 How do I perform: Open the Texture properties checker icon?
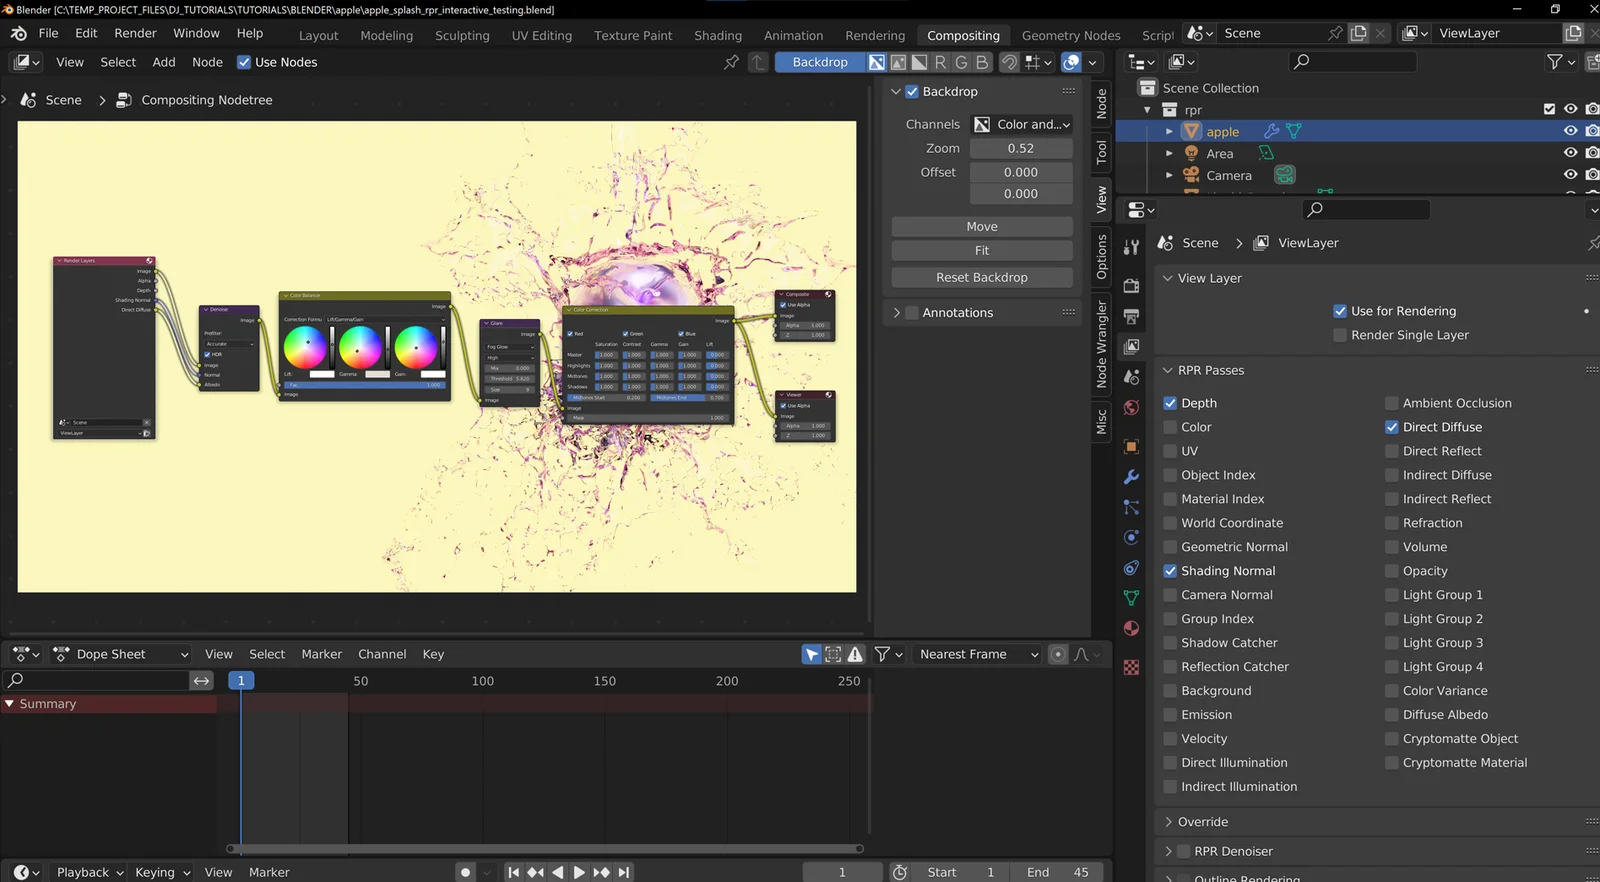pos(1131,667)
